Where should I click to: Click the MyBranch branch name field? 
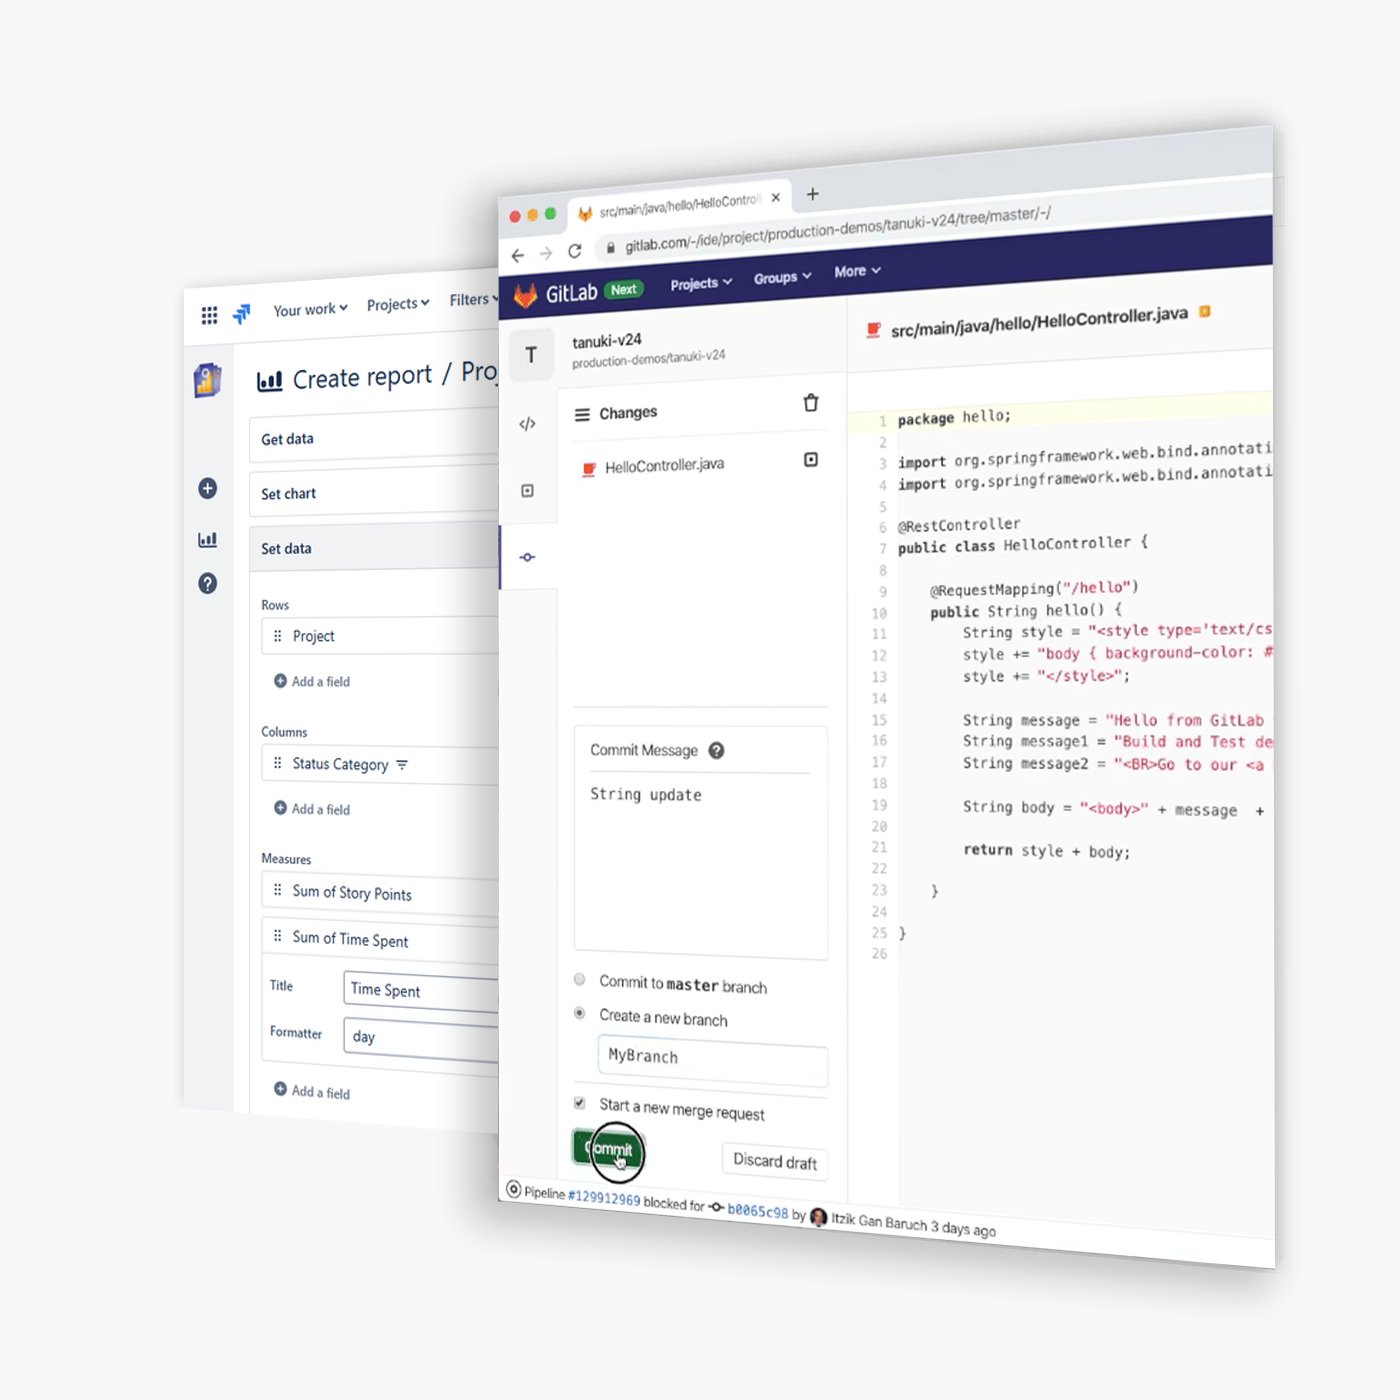click(x=712, y=1059)
